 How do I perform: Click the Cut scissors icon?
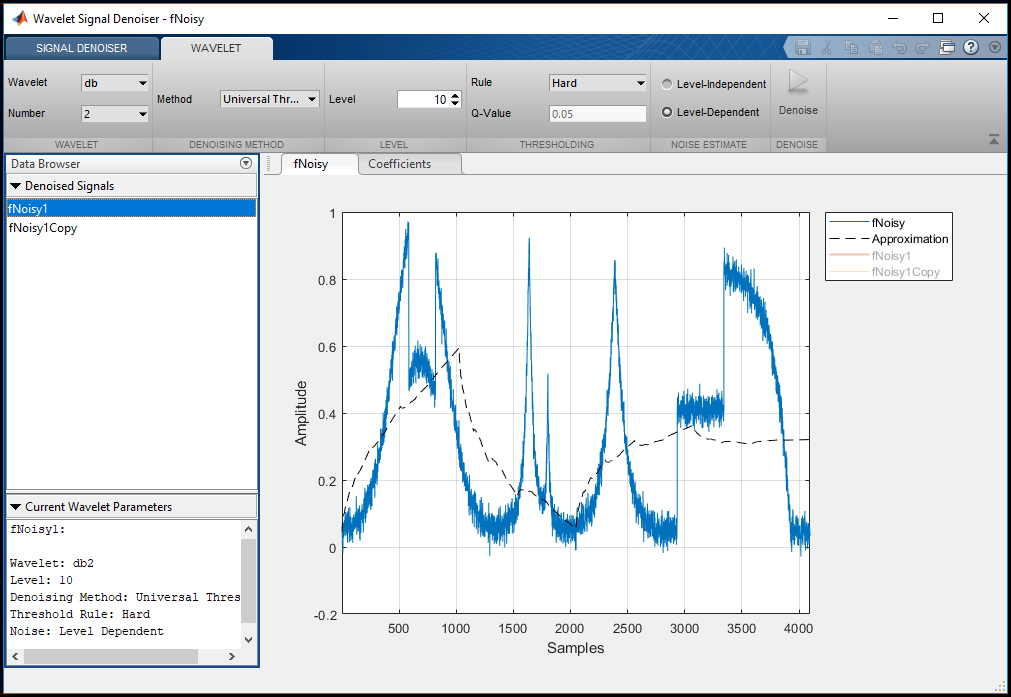click(826, 47)
